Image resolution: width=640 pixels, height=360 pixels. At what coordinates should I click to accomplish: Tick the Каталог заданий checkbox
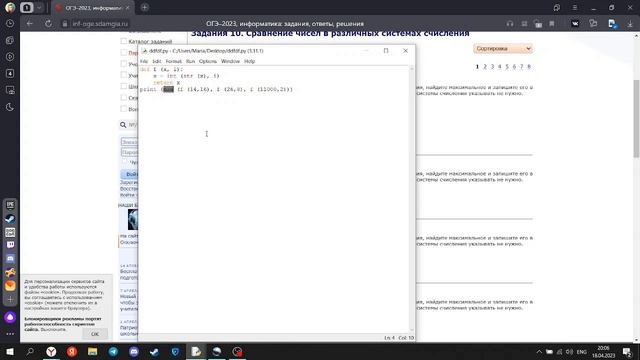(x=124, y=41)
